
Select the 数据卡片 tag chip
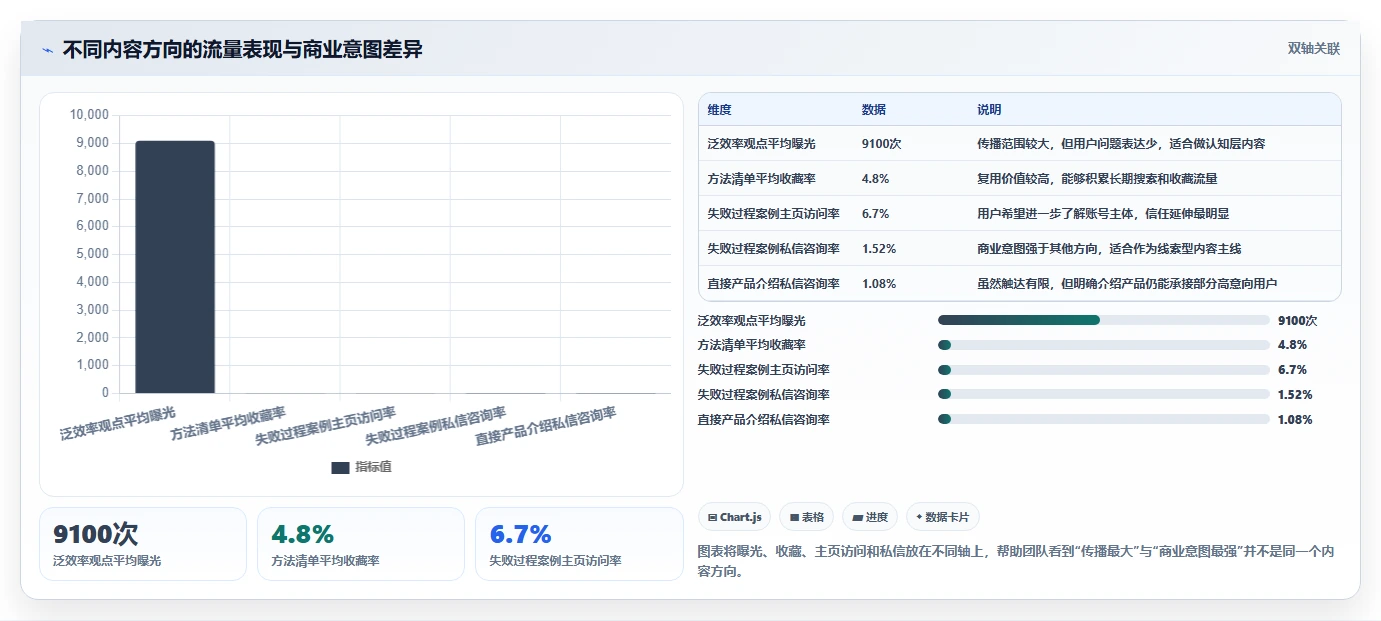coord(943,517)
